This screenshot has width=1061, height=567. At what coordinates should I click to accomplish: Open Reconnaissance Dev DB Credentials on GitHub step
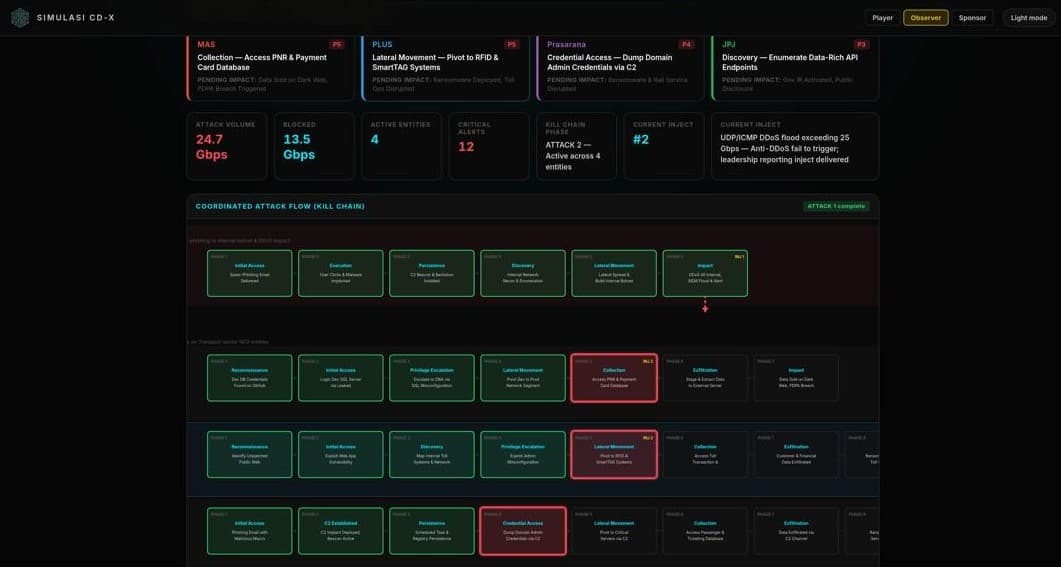[250, 378]
